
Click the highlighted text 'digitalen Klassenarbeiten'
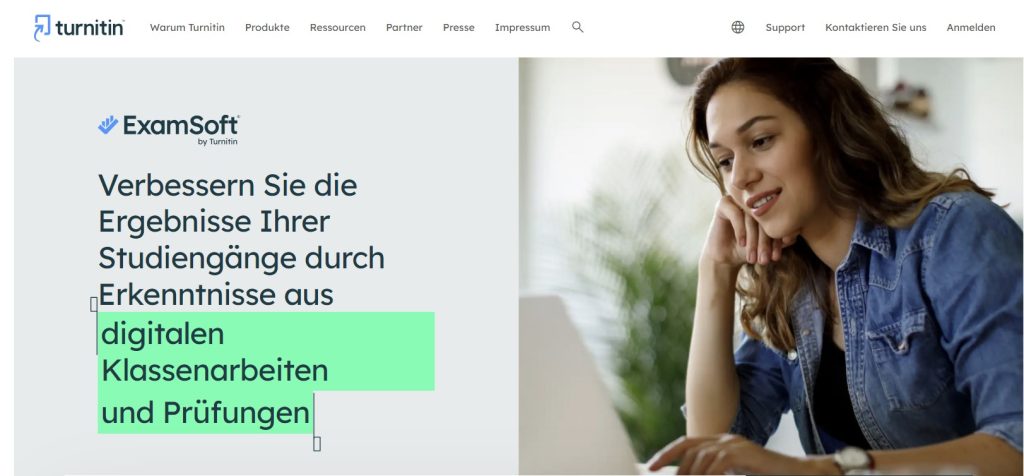[215, 352]
